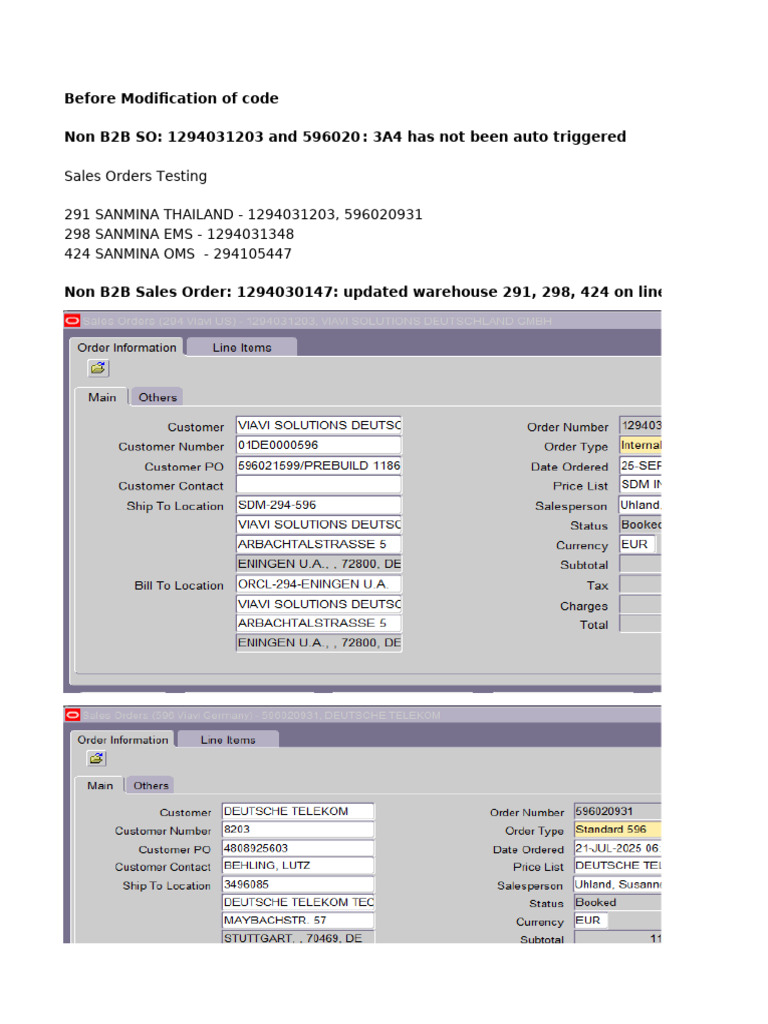The width and height of the screenshot is (768, 1024).
Task: Click the line 424 SANMINA OMS - 294105447
Action: coord(178,253)
